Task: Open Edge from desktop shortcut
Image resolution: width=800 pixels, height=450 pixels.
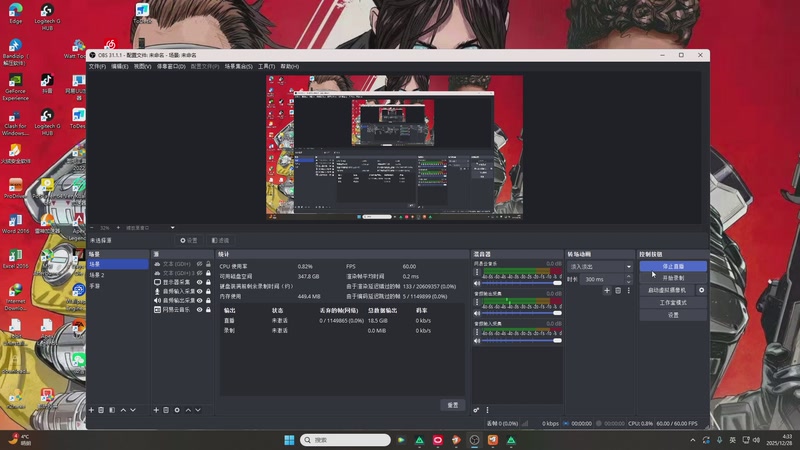Action: coord(15,13)
